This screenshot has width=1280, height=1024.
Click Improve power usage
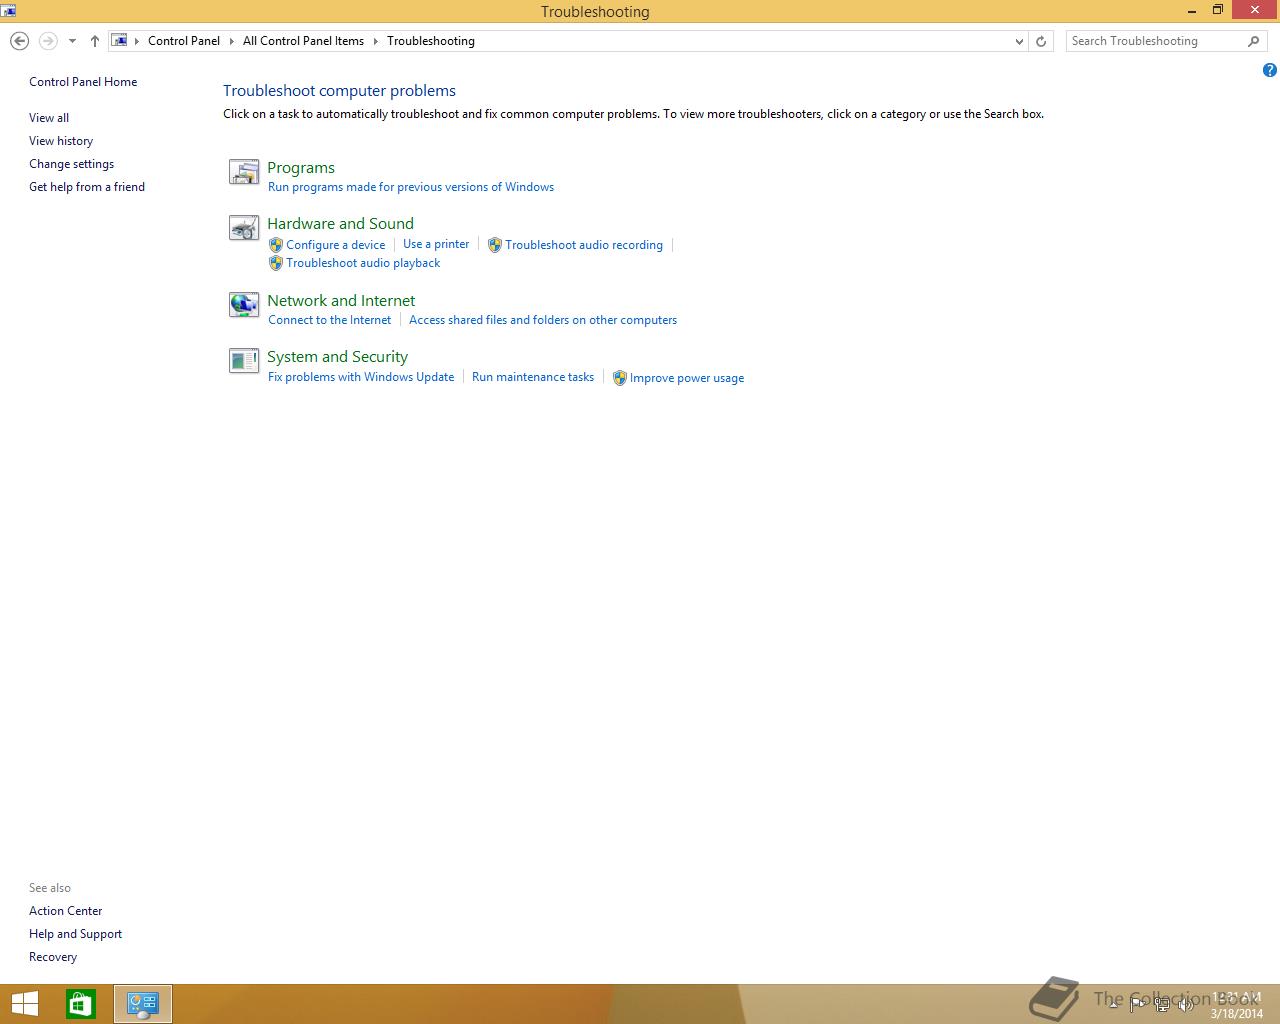coord(687,378)
